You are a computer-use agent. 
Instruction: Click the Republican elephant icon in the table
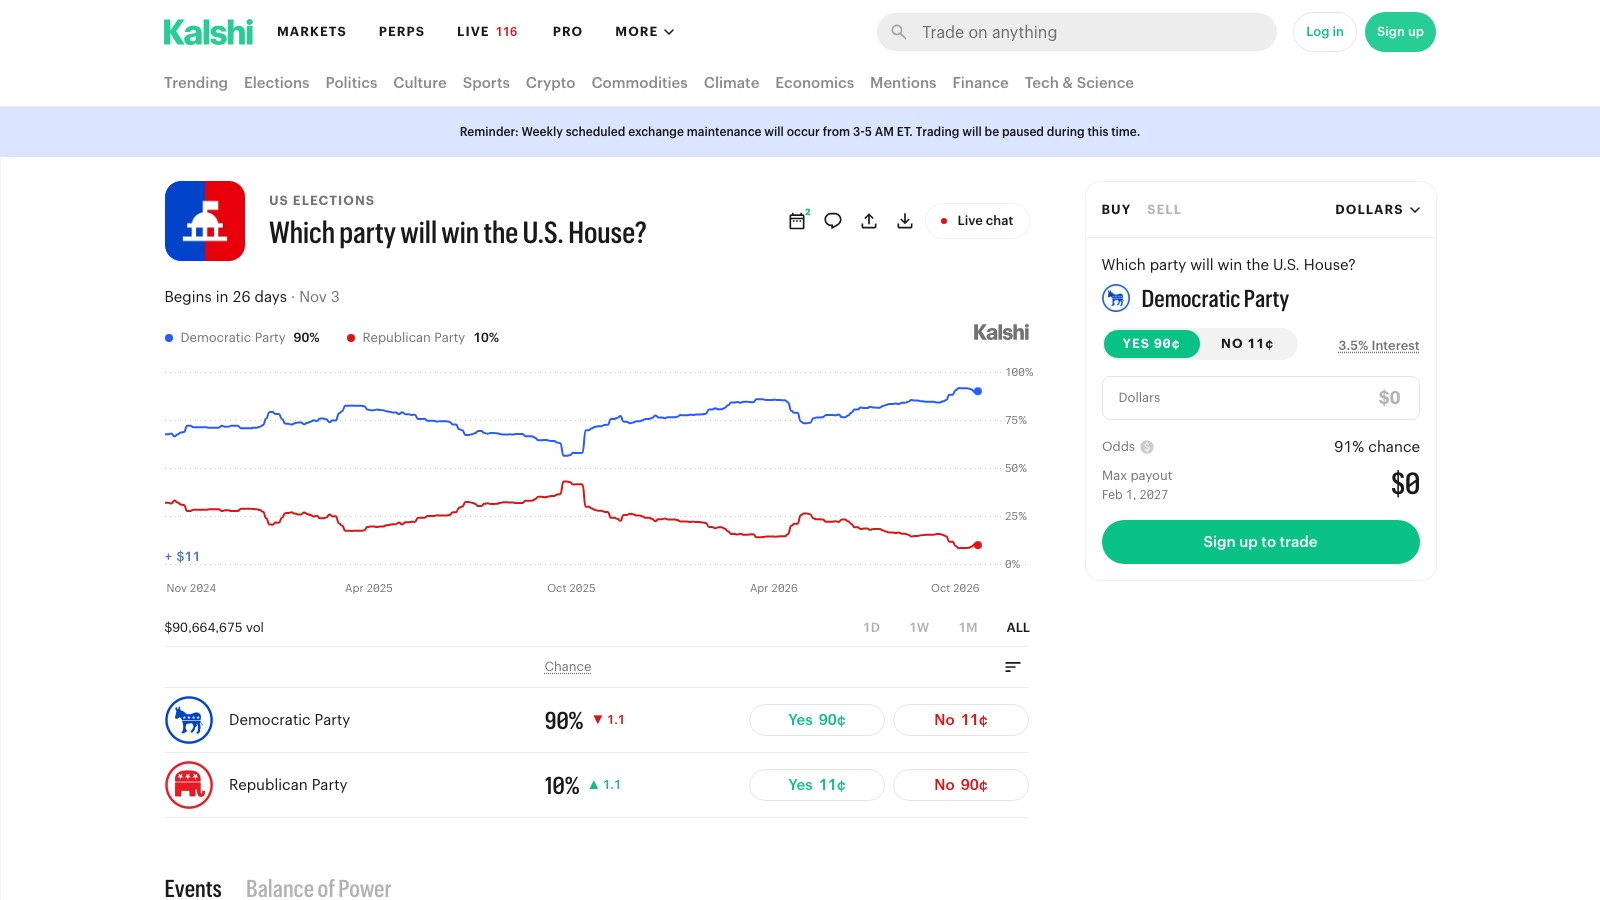pyautogui.click(x=189, y=785)
